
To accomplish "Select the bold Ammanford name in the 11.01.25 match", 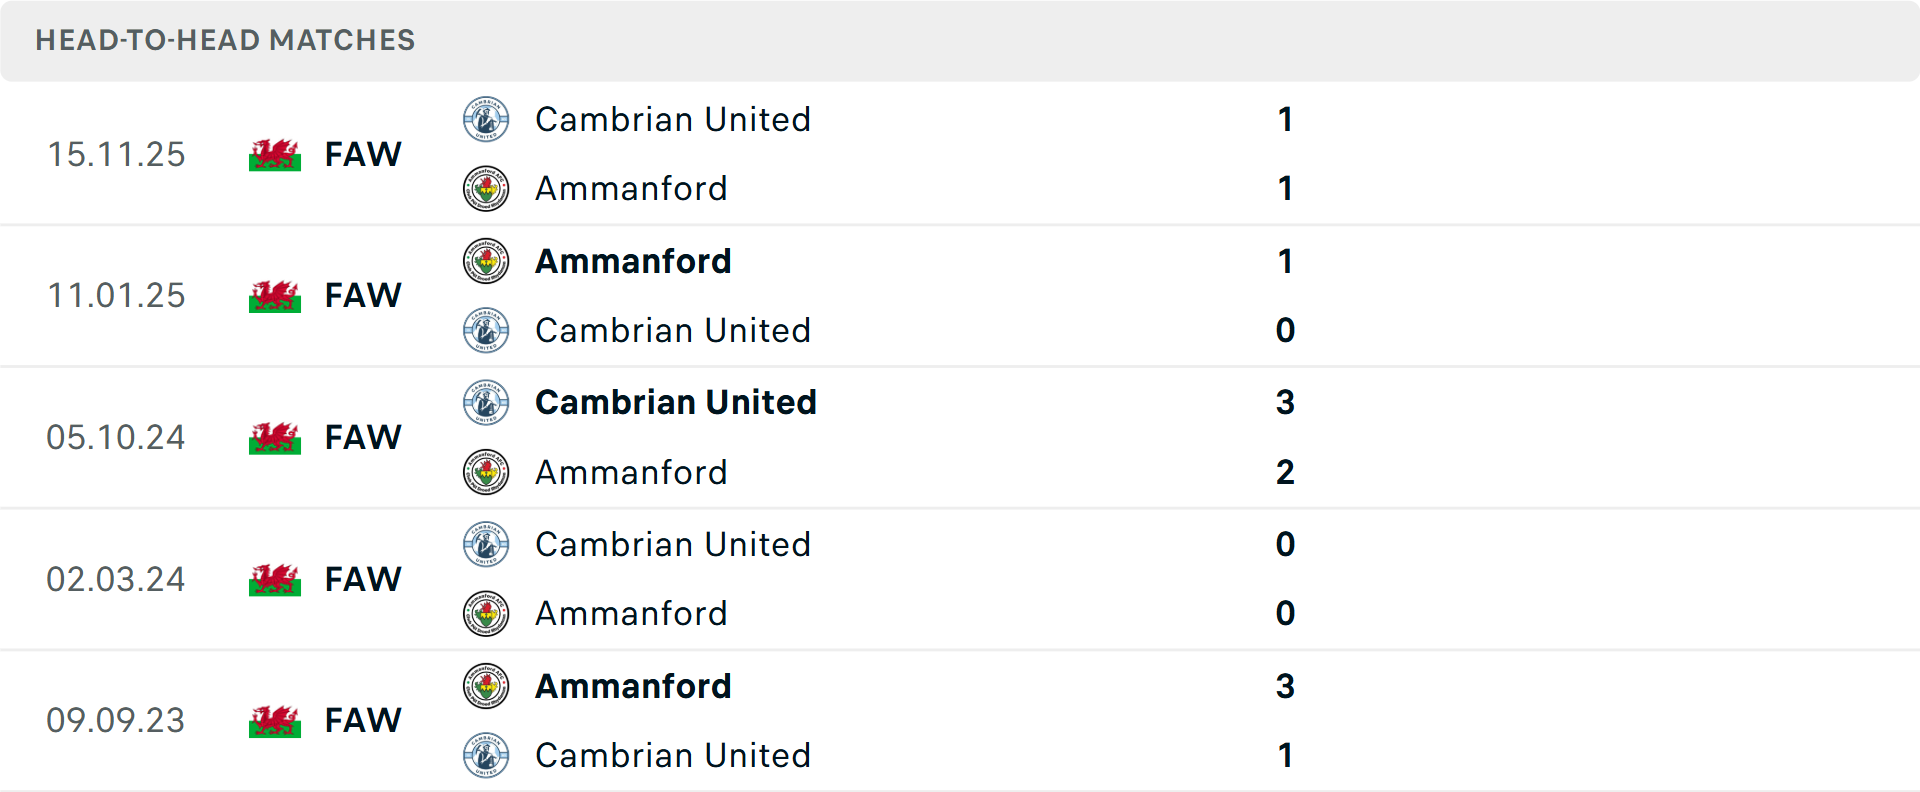I will pos(633,261).
